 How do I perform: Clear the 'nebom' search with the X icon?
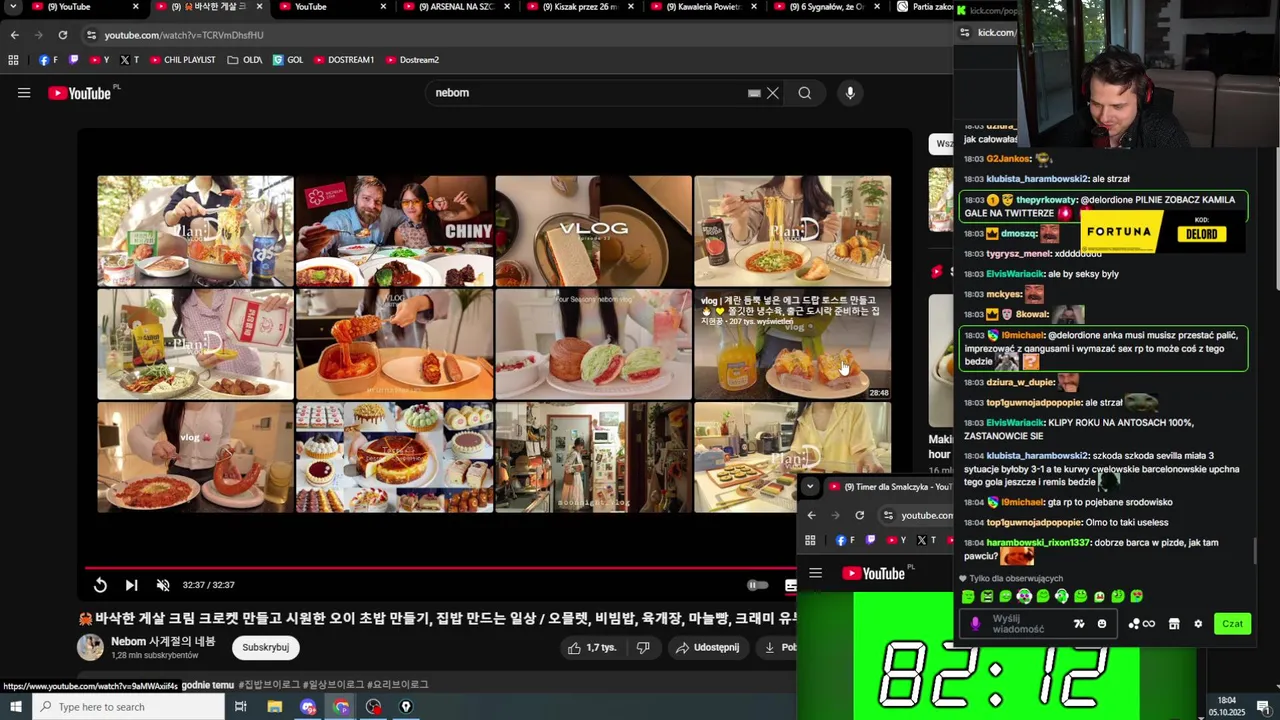click(x=773, y=93)
